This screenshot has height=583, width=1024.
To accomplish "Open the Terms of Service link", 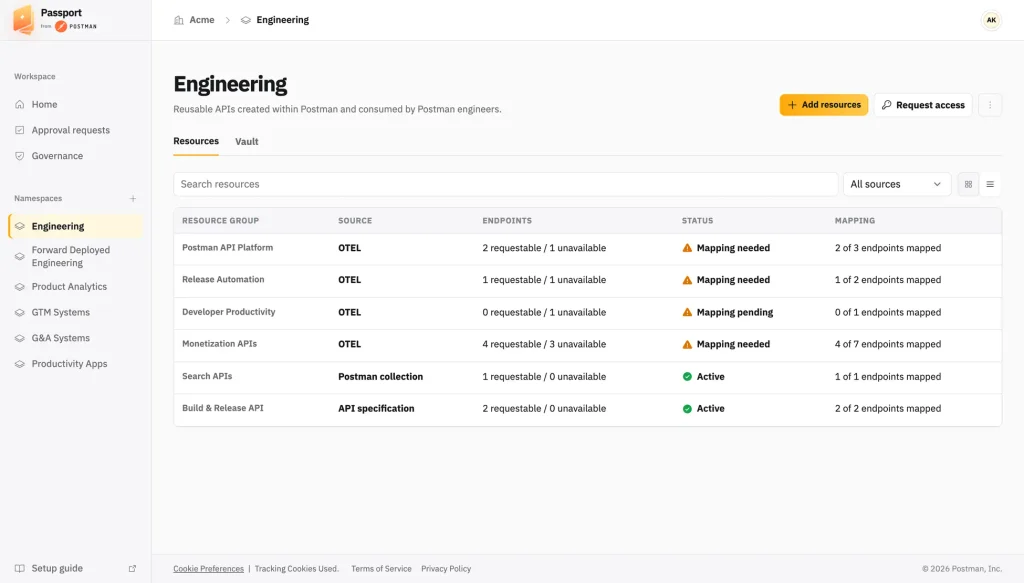I will 381,569.
